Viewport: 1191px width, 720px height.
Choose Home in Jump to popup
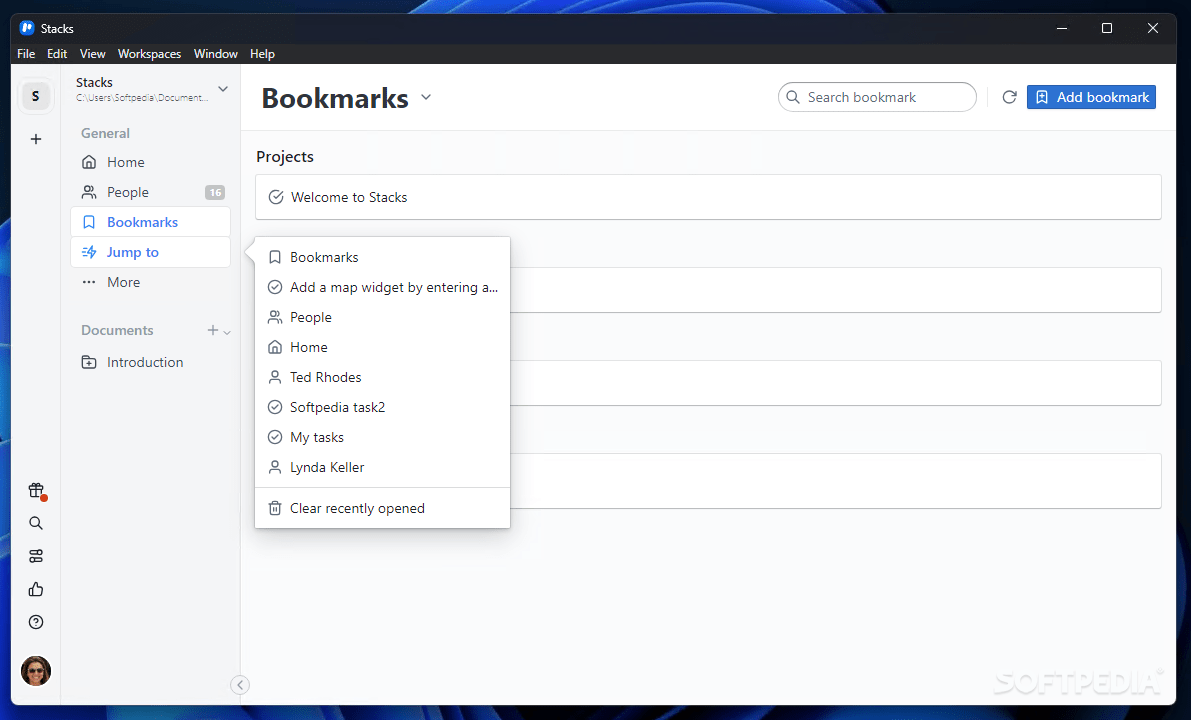click(x=382, y=347)
